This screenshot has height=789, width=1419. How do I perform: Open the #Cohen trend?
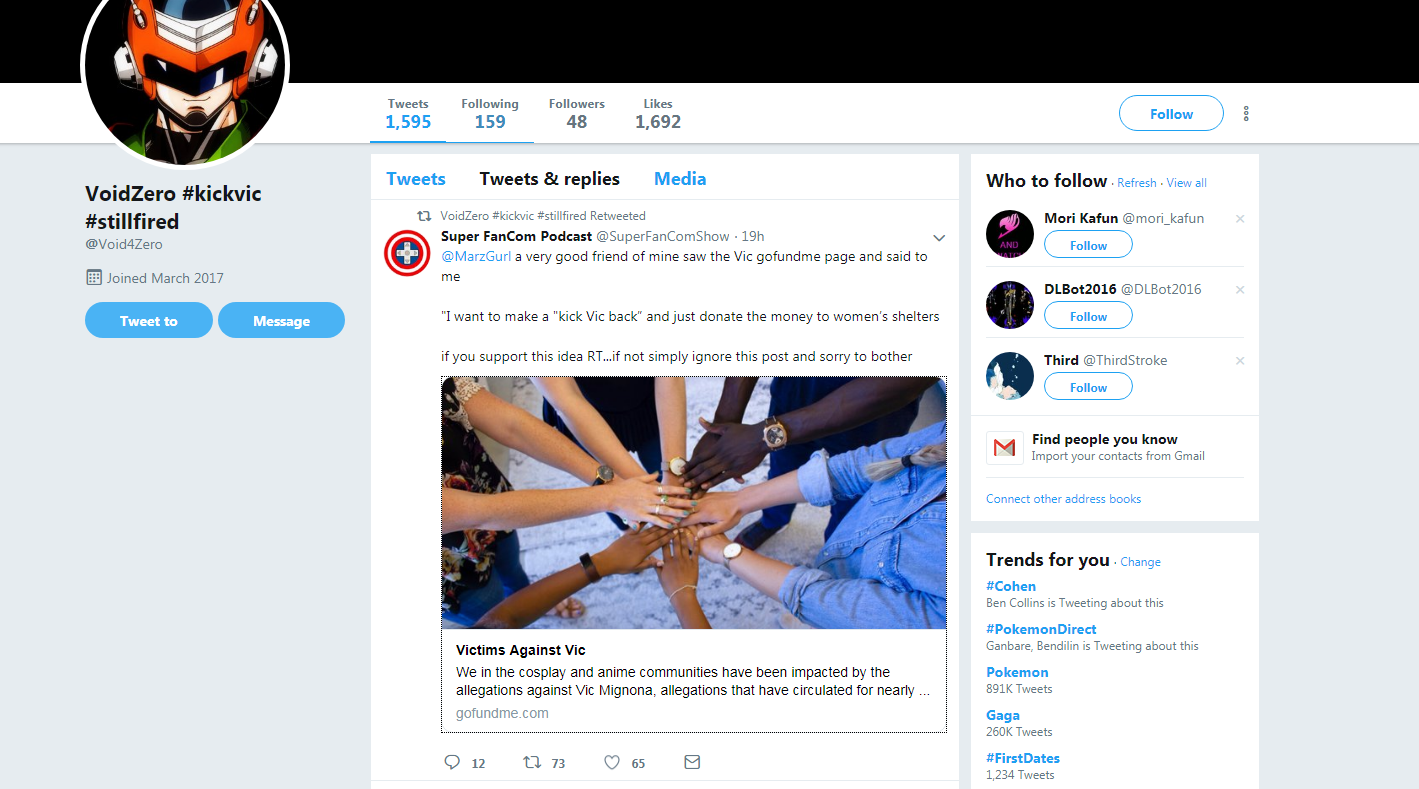click(x=1011, y=586)
